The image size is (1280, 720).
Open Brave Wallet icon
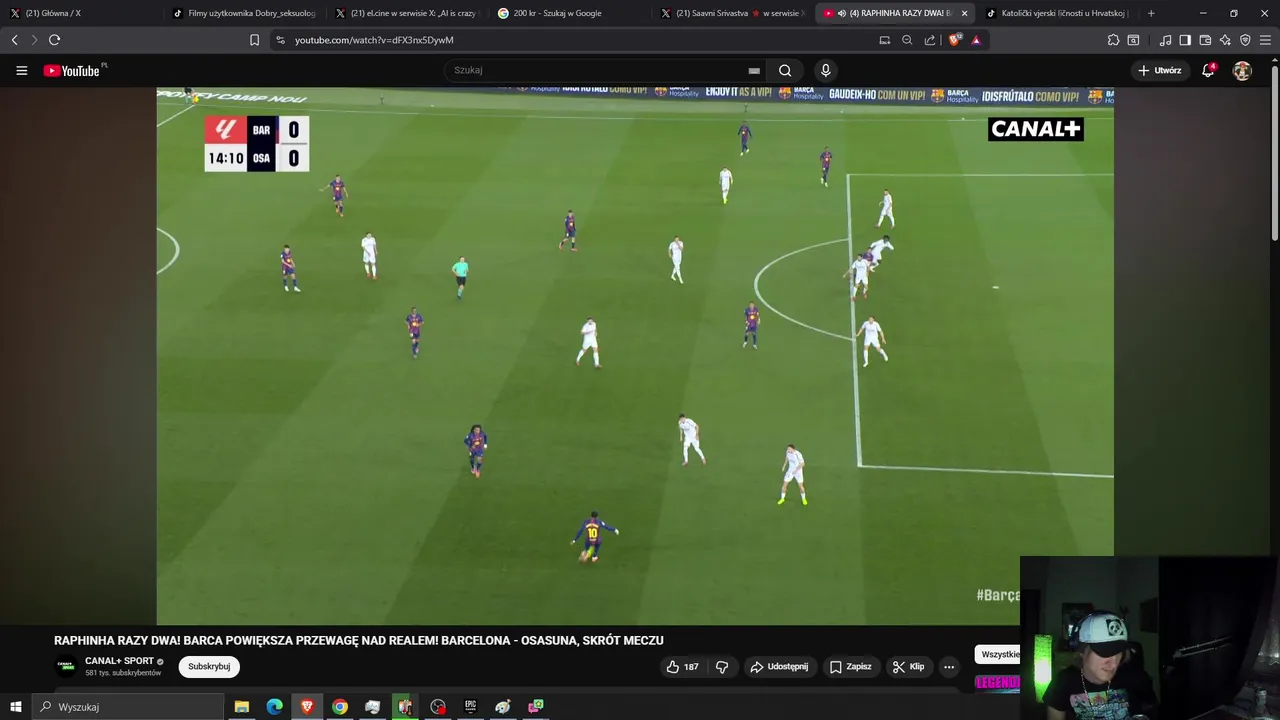(1205, 40)
